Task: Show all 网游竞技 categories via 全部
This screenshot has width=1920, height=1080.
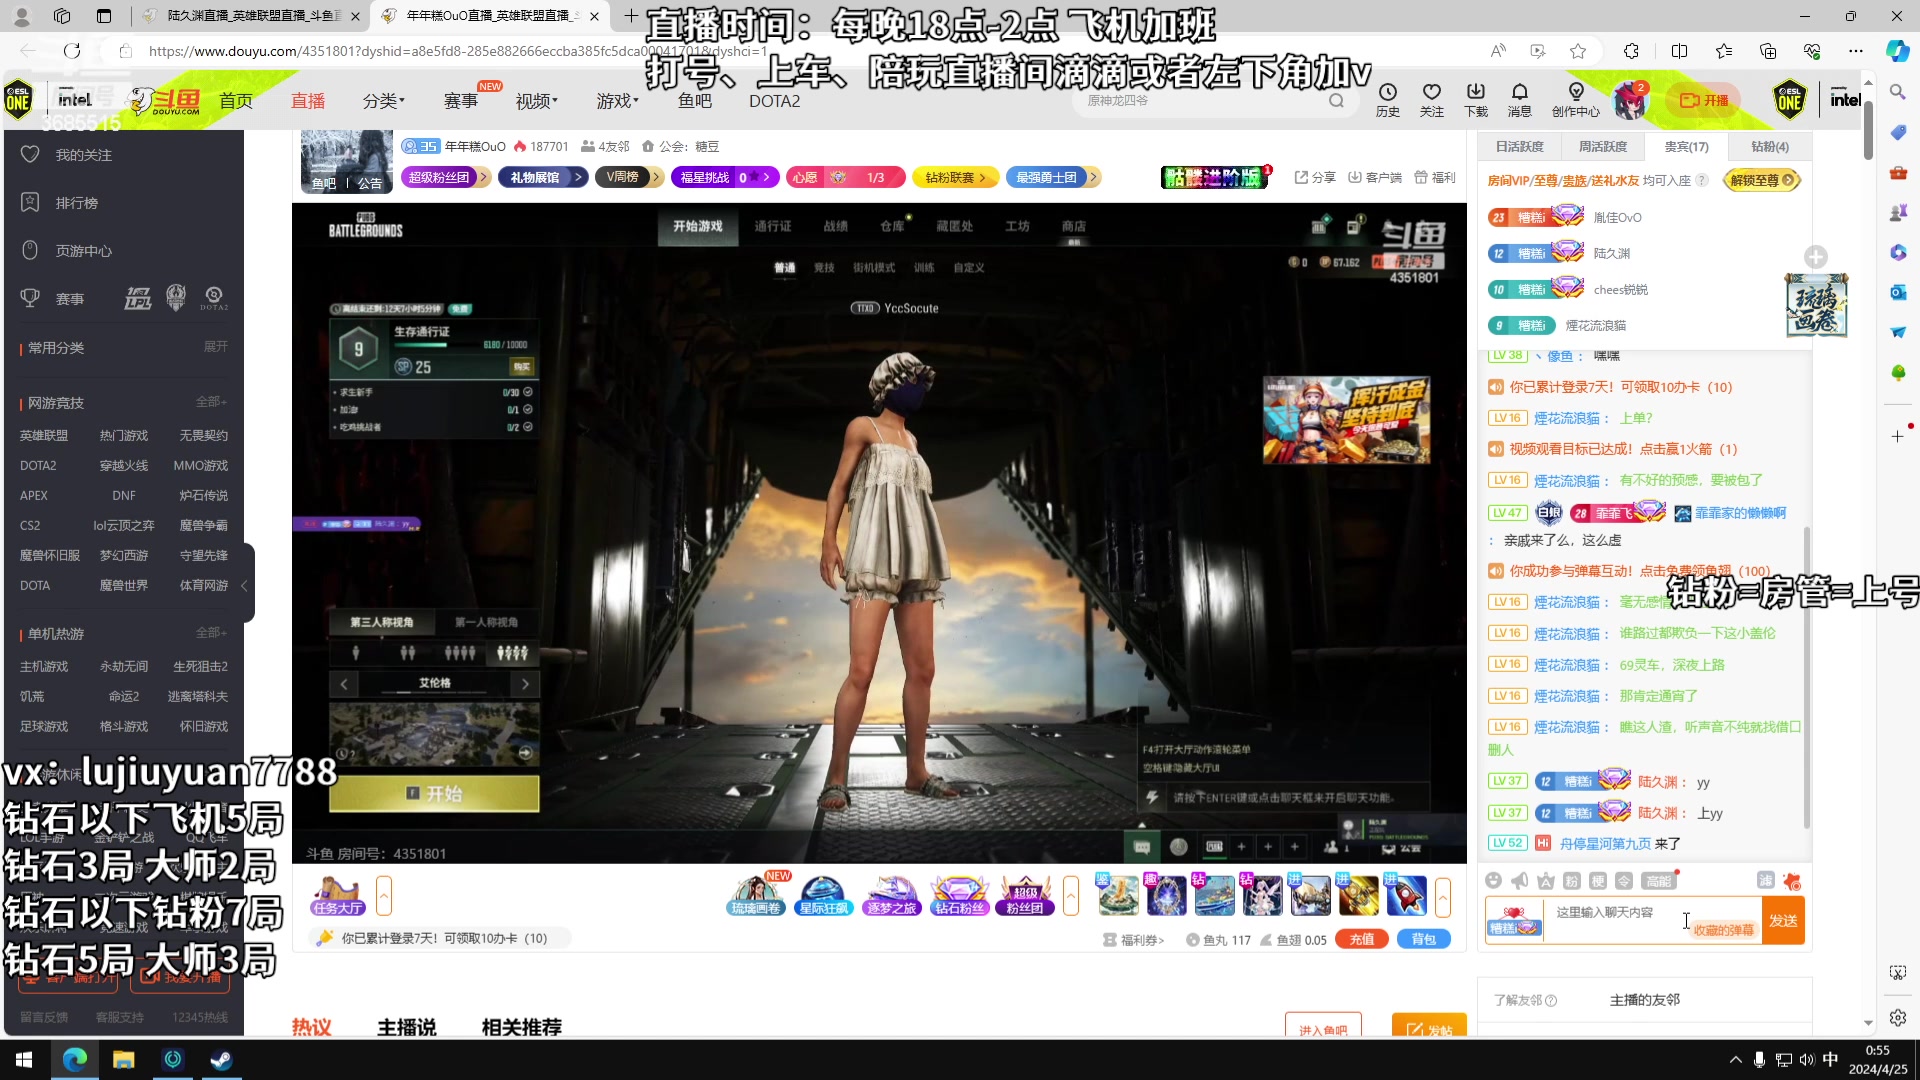Action: tap(210, 402)
